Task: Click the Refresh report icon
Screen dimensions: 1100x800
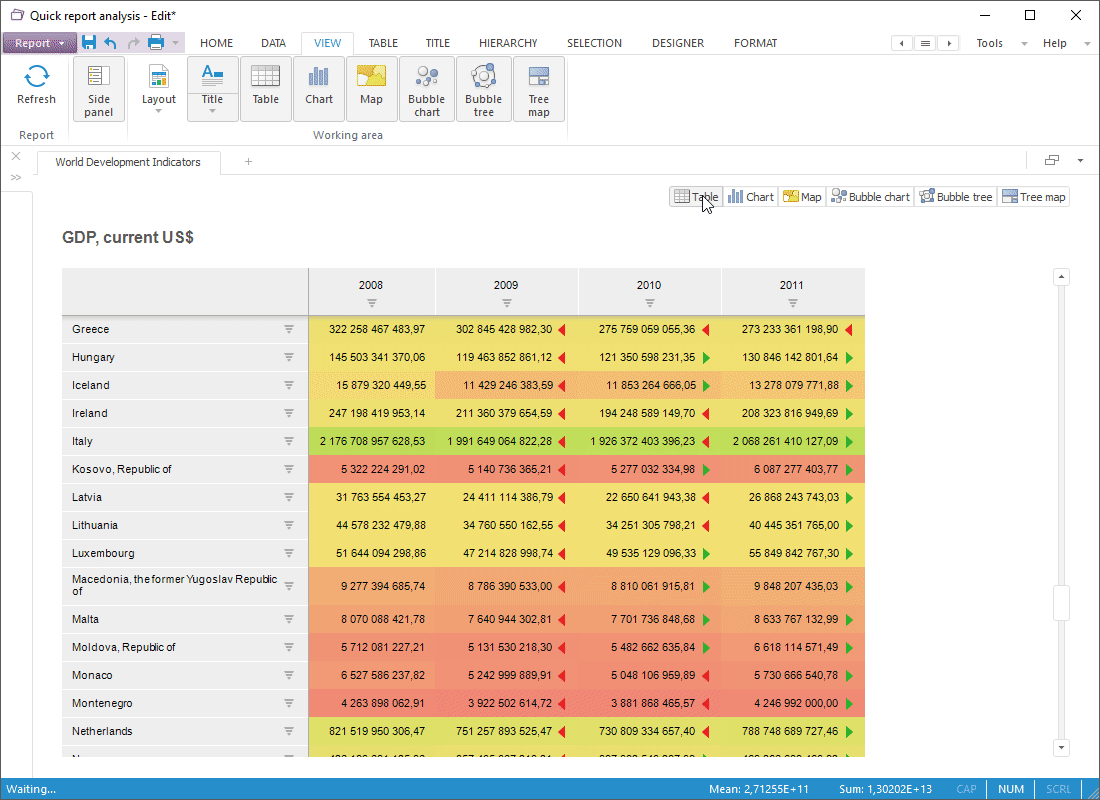Action: tap(37, 78)
